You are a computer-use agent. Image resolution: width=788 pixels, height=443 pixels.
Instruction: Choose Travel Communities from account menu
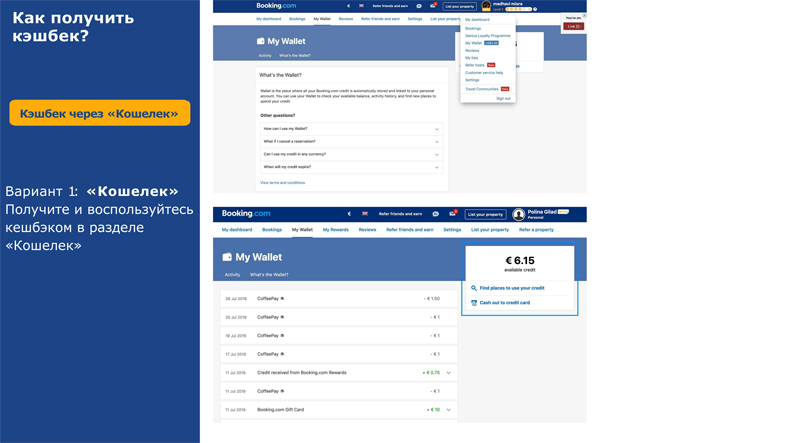click(x=481, y=89)
